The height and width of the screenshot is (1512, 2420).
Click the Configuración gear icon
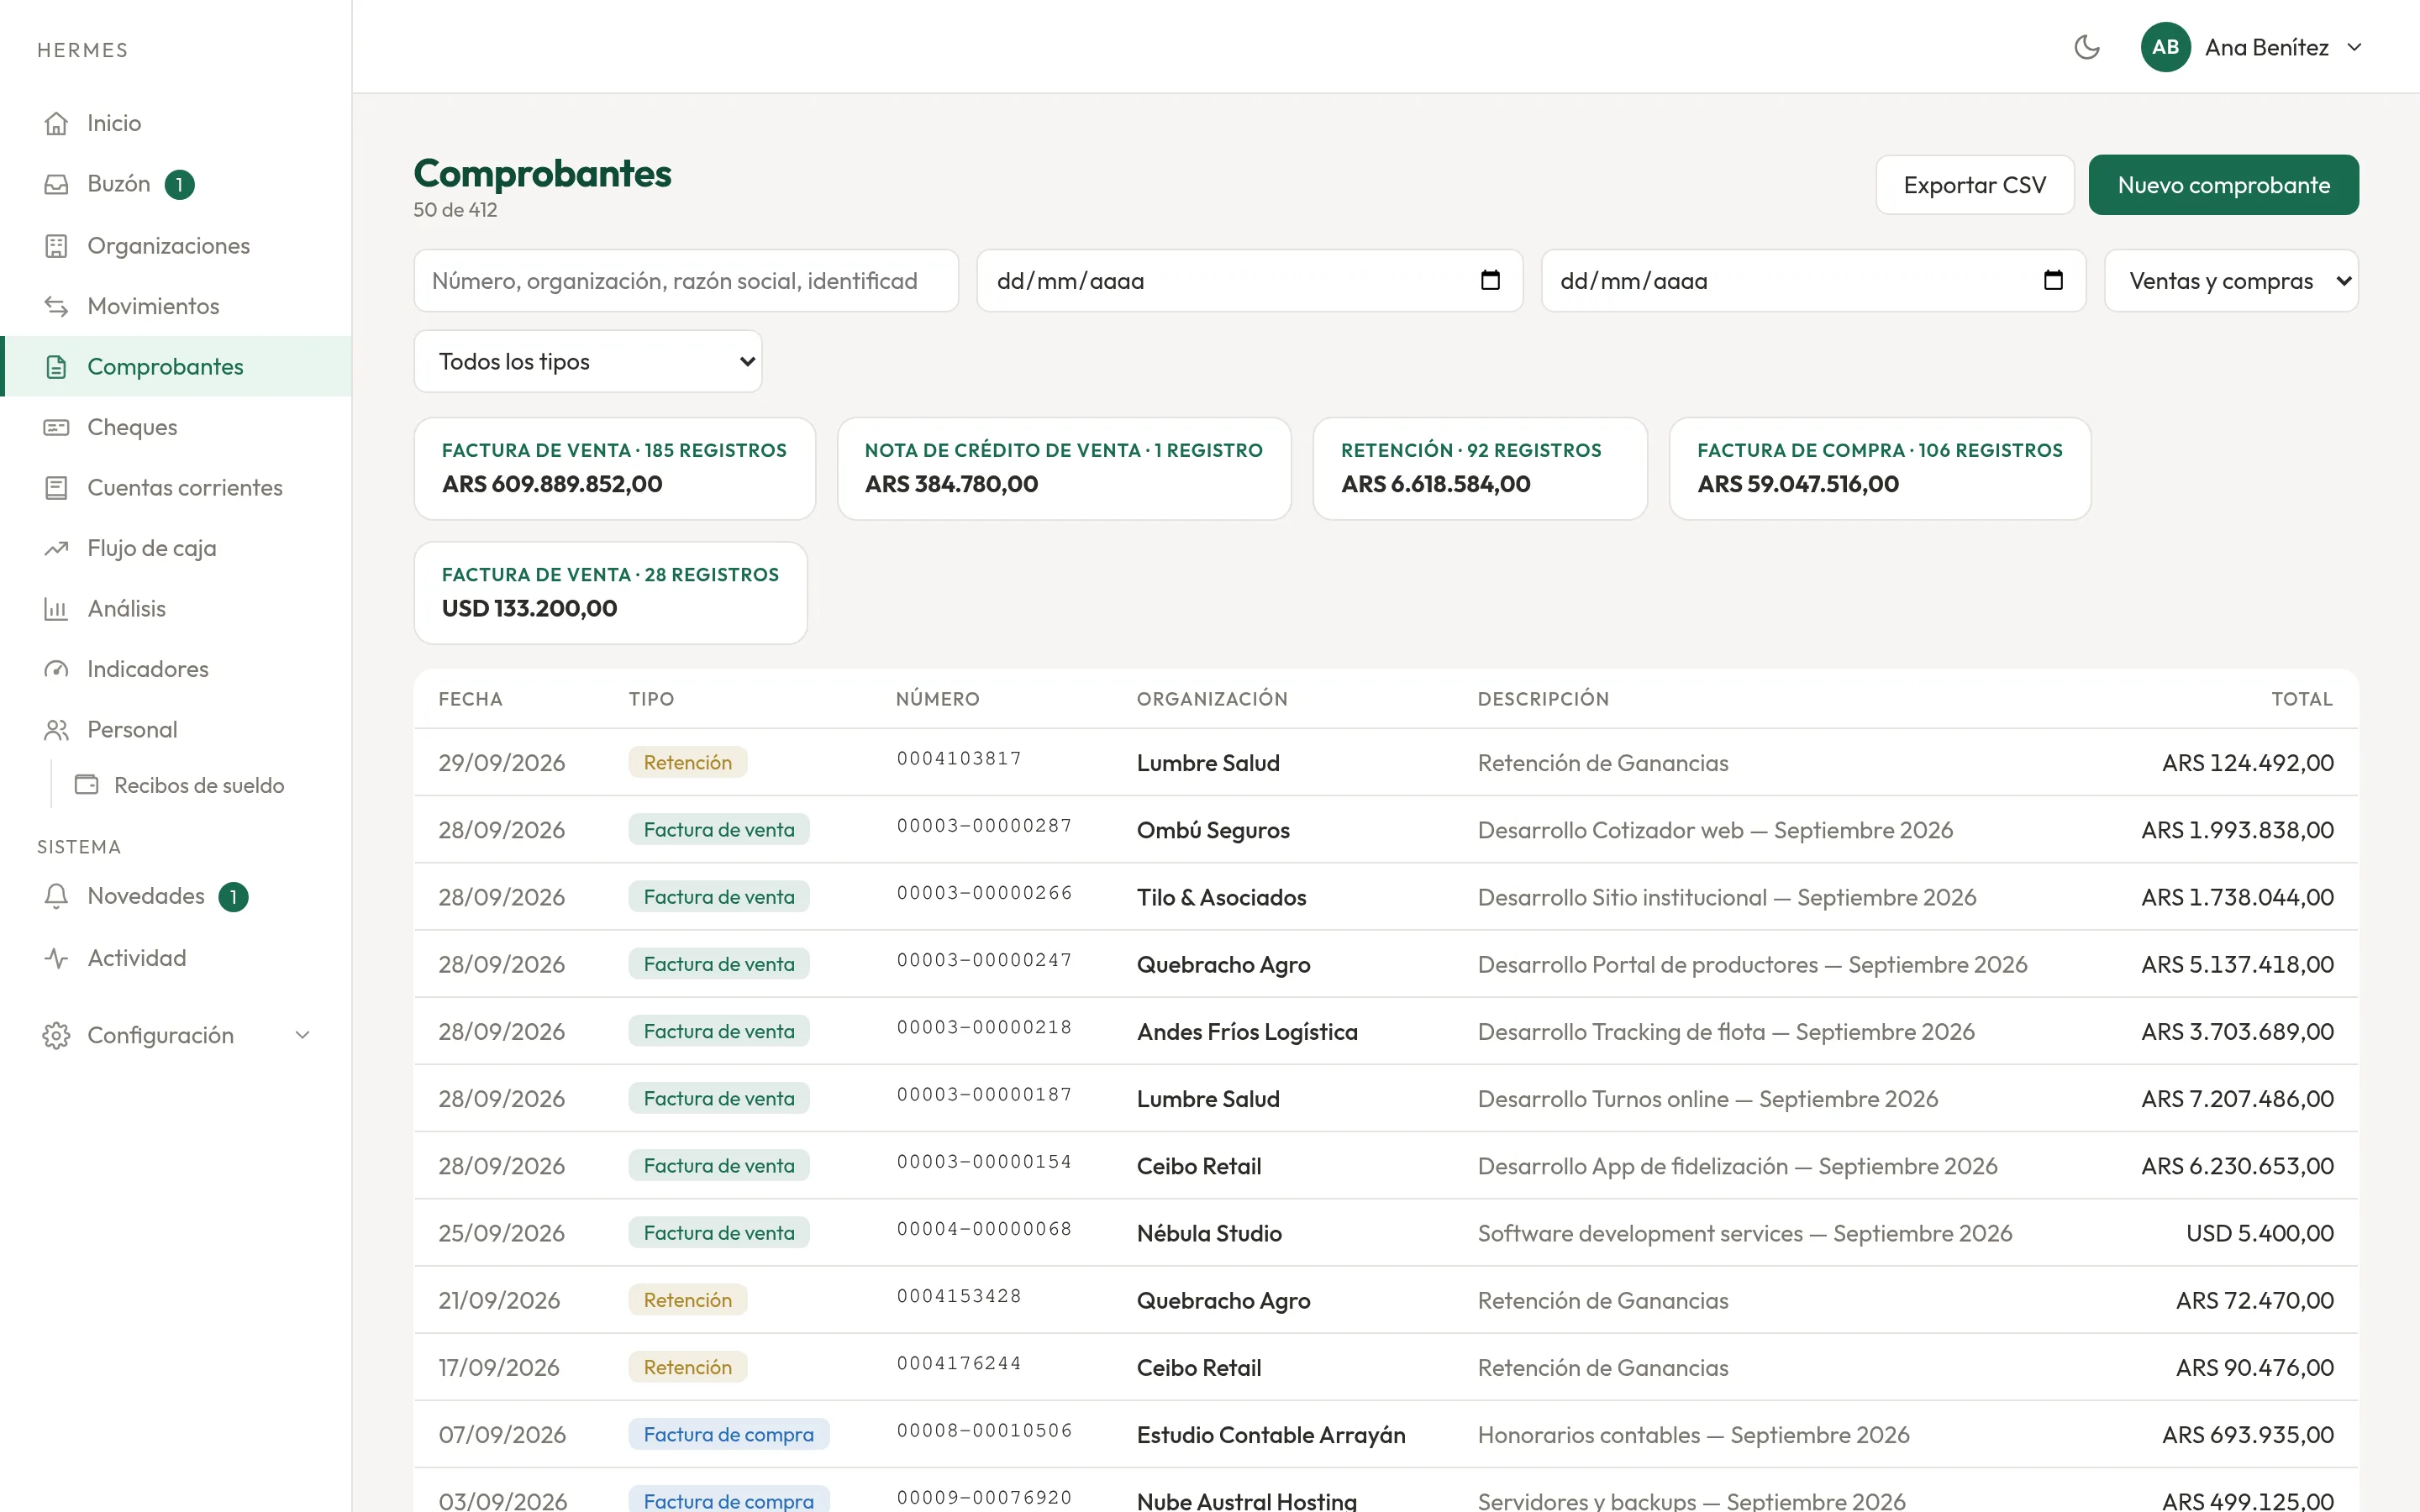(56, 1035)
